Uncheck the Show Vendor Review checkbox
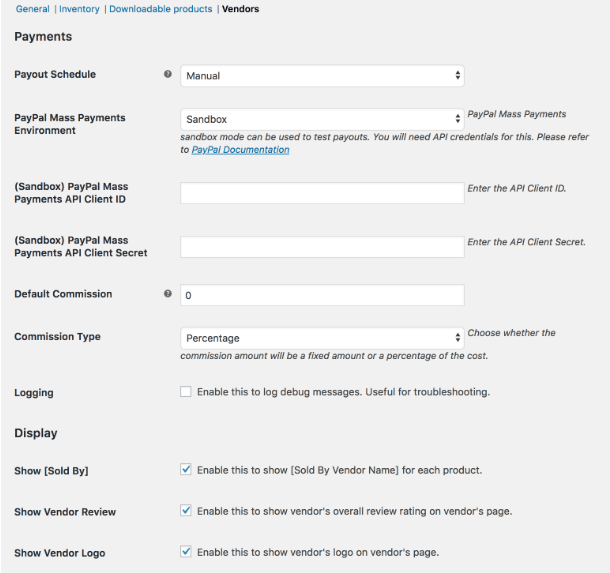 pyautogui.click(x=186, y=510)
